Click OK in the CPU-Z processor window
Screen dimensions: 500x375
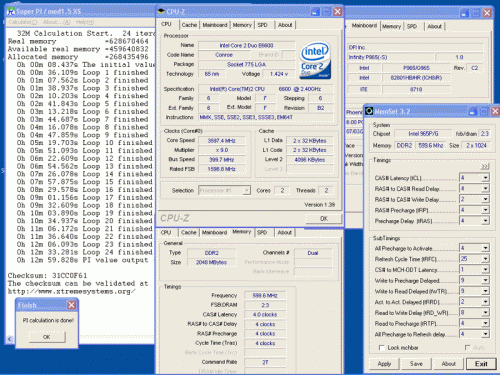[x=324, y=219]
